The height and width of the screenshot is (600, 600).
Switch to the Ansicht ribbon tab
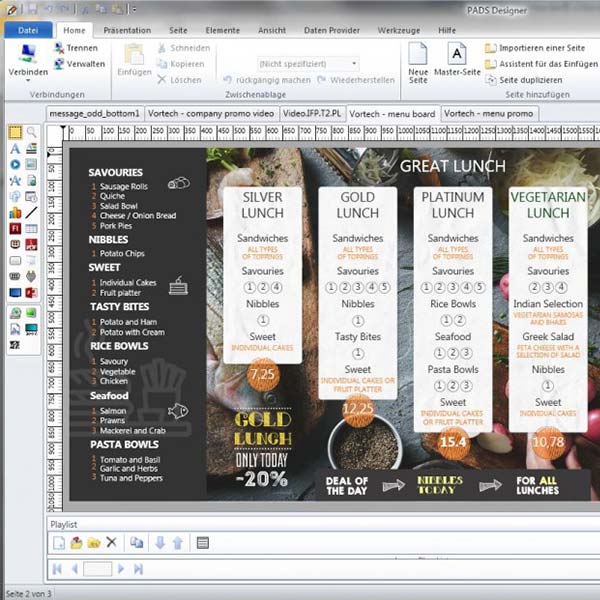272,30
